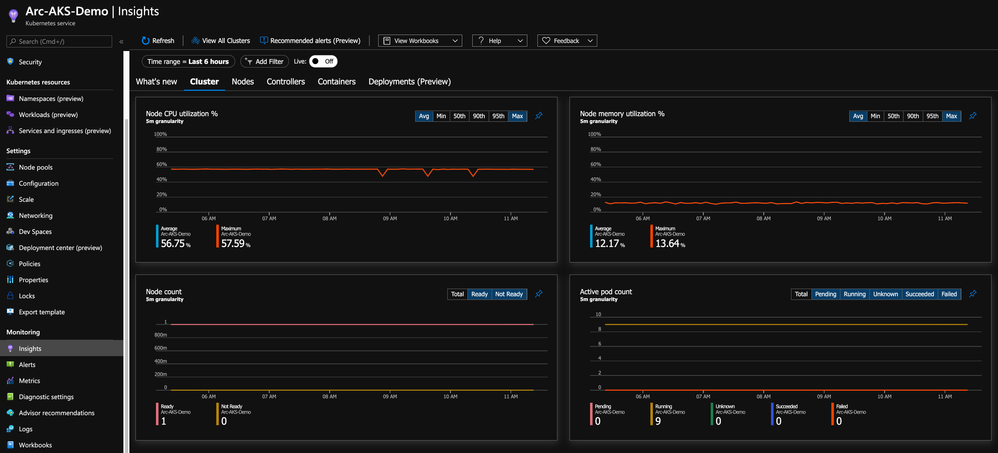Click the Policies icon
The width and height of the screenshot is (998, 453).
(x=10, y=263)
